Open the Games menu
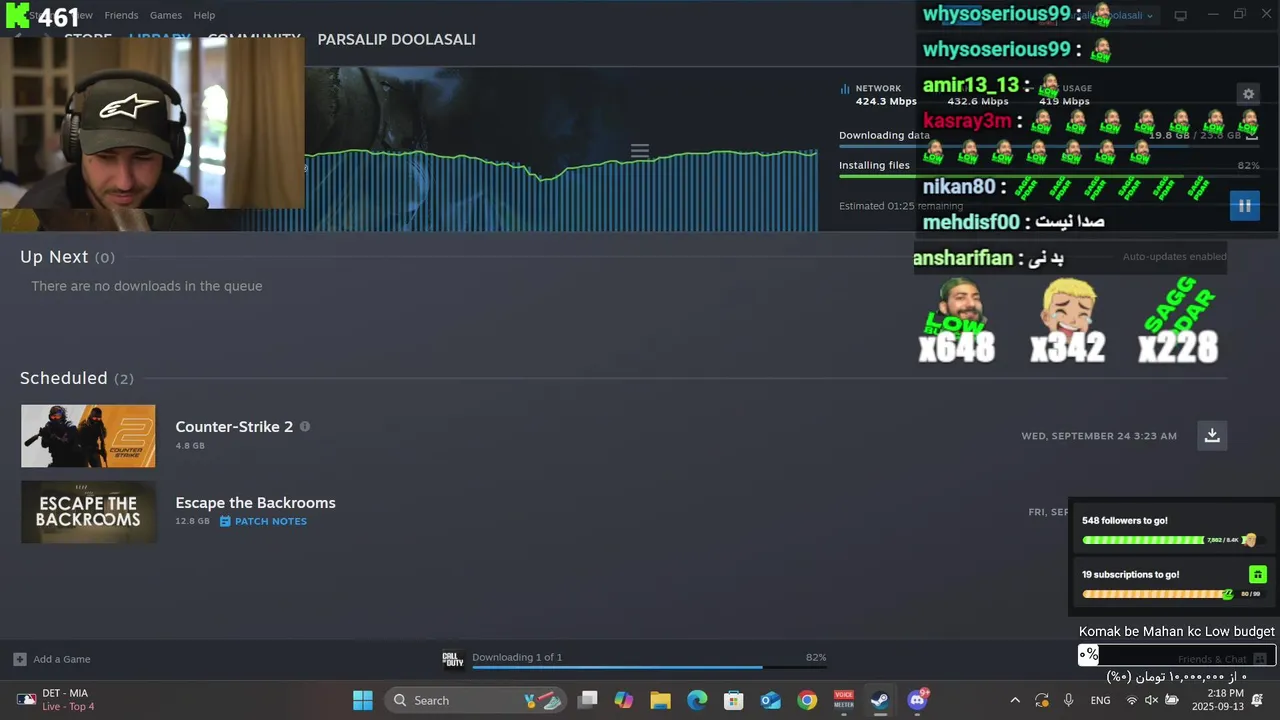Screen dimensions: 1280x720 pos(166,15)
